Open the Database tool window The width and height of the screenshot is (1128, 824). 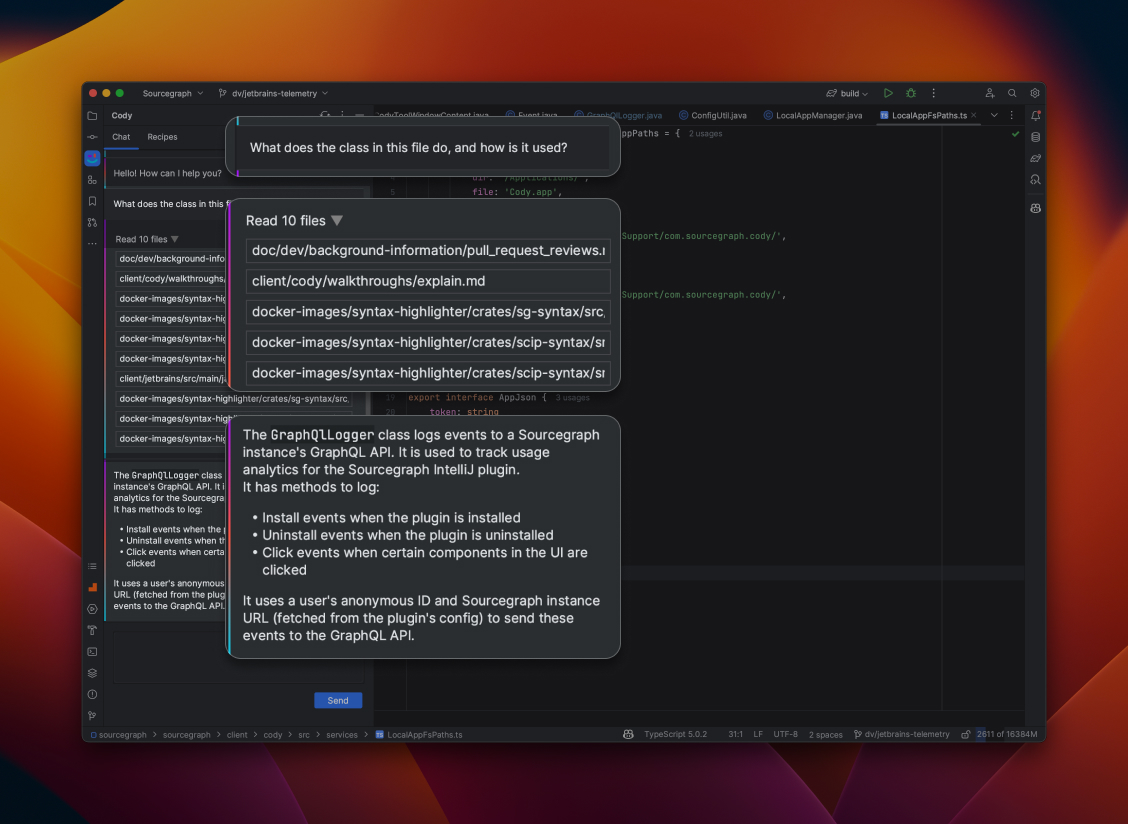click(x=1035, y=137)
